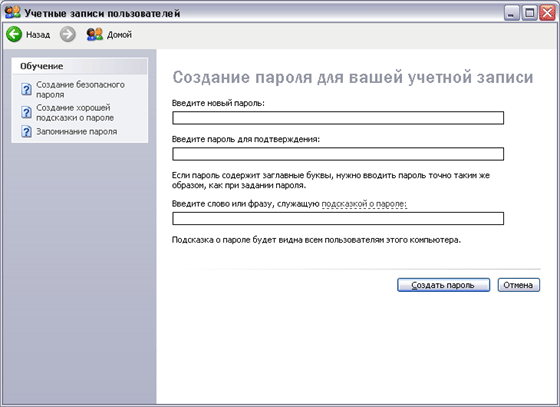Open Создание хорошей подсказки о пароле topic
Image resolution: width=560 pixels, height=407 pixels.
tap(75, 112)
